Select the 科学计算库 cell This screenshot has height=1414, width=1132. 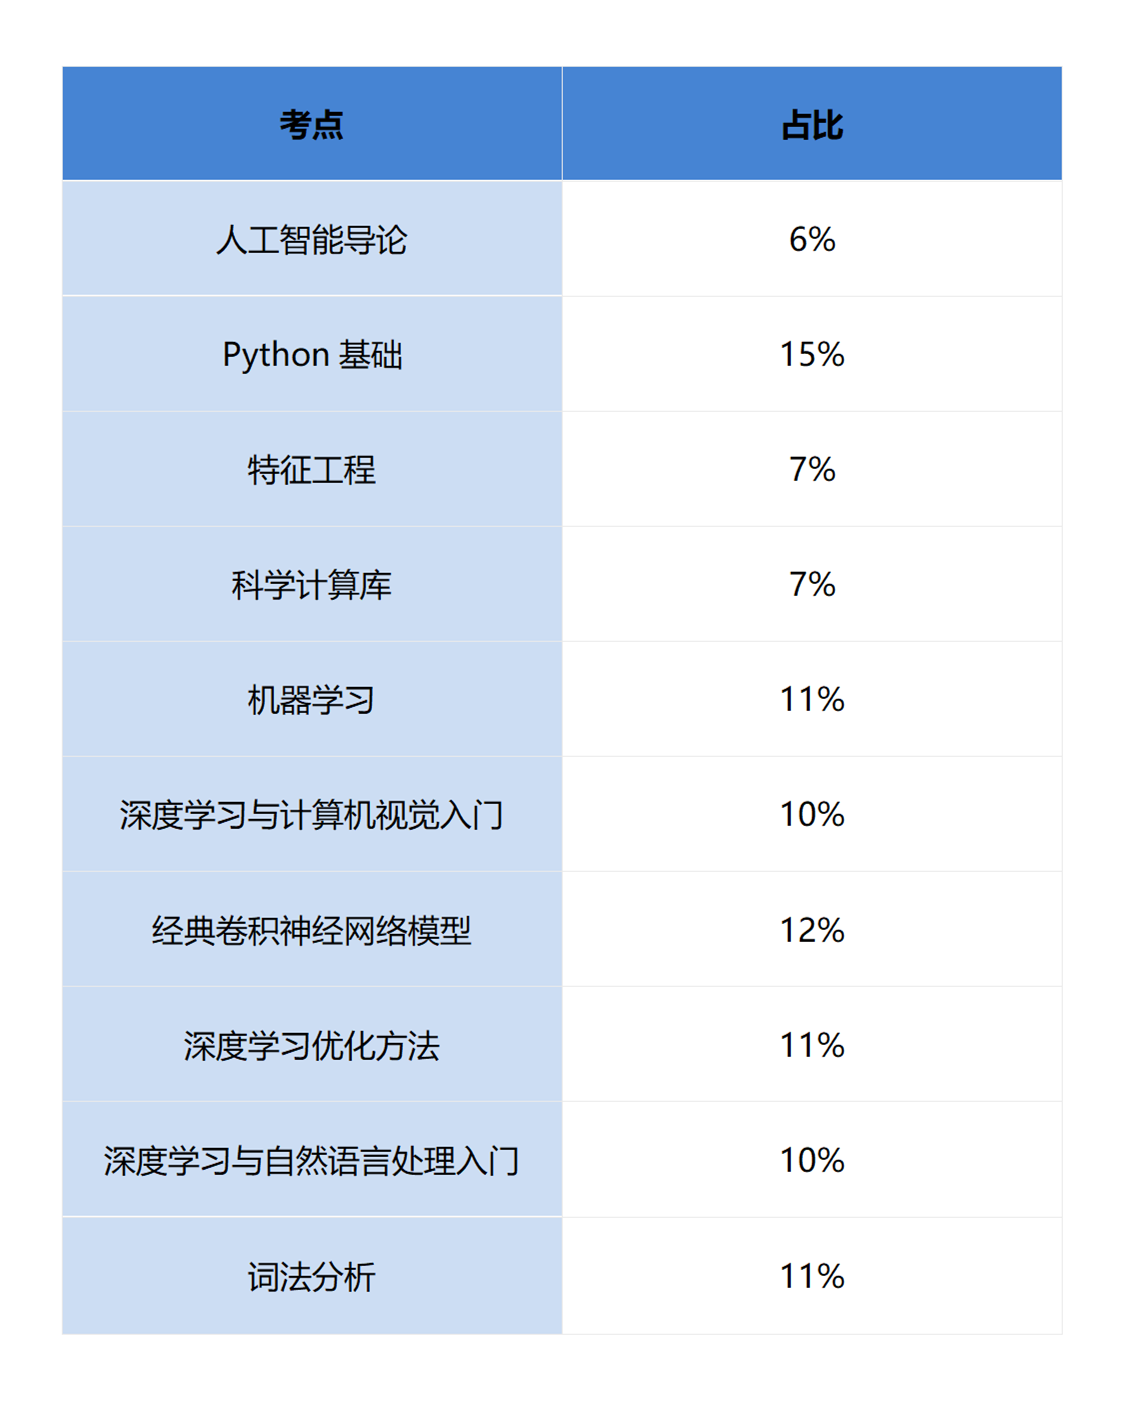pos(312,584)
